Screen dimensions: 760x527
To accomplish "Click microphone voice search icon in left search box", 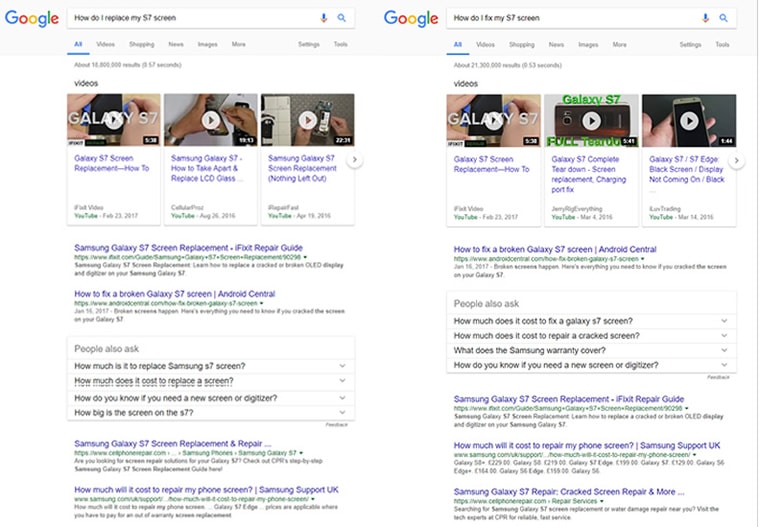I will coord(324,18).
